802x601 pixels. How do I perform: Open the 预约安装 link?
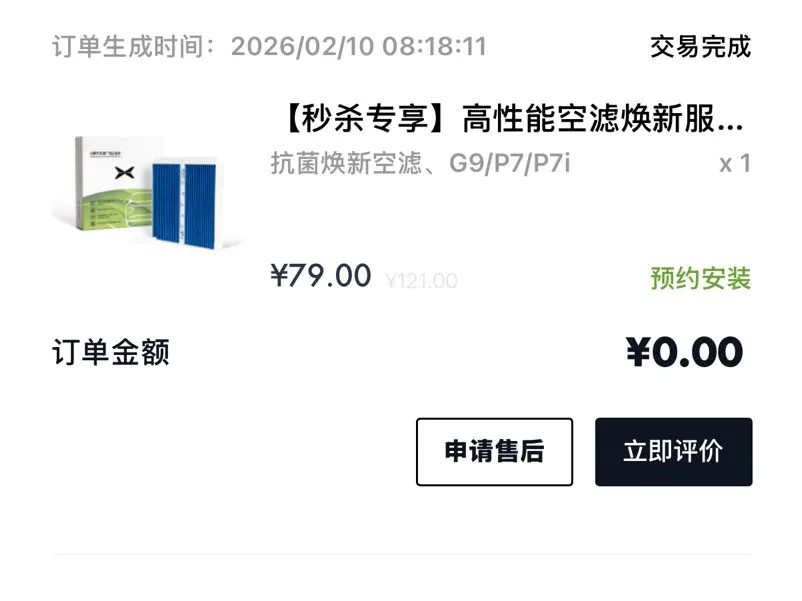point(700,278)
